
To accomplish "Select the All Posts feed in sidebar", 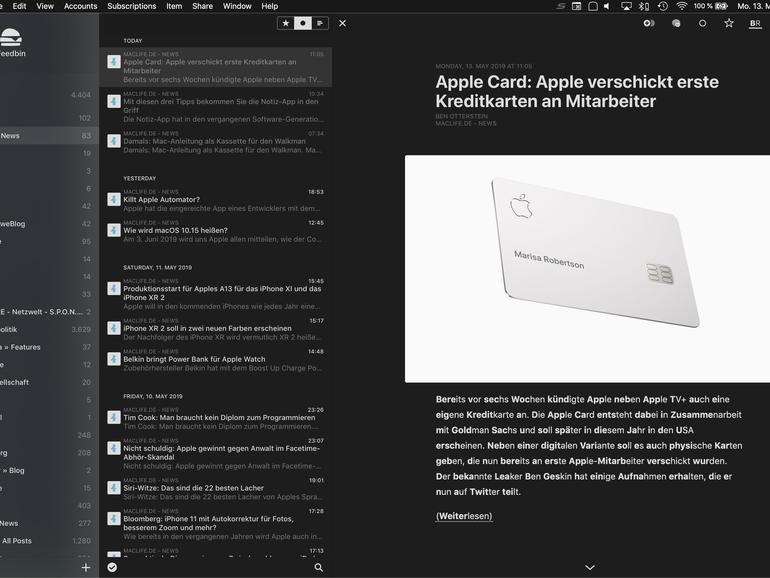I will [49, 541].
